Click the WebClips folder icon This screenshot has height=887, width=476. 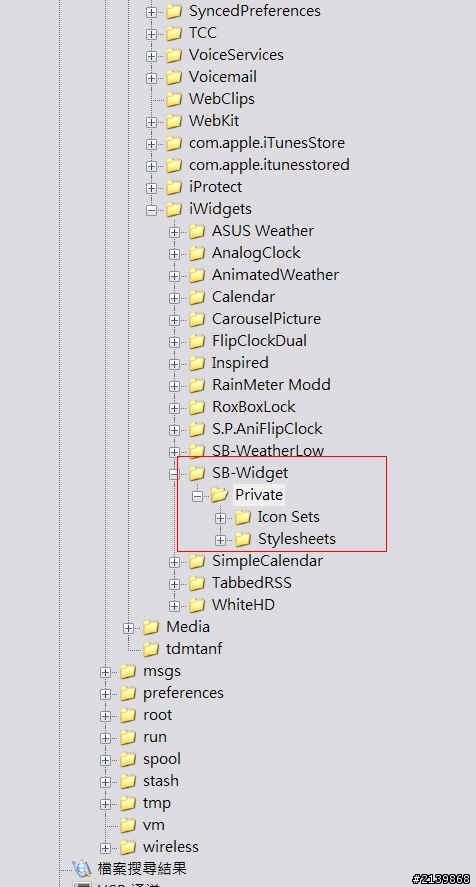click(173, 99)
